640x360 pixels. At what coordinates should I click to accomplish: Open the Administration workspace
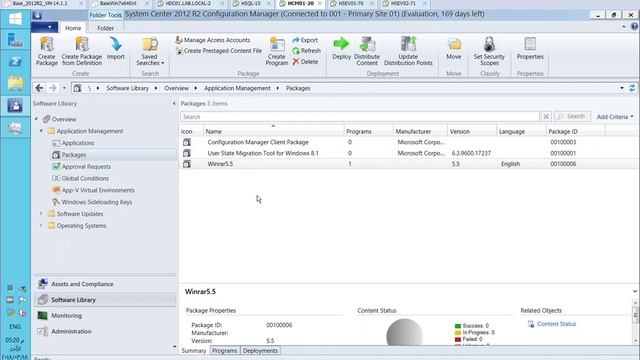pos(105,331)
